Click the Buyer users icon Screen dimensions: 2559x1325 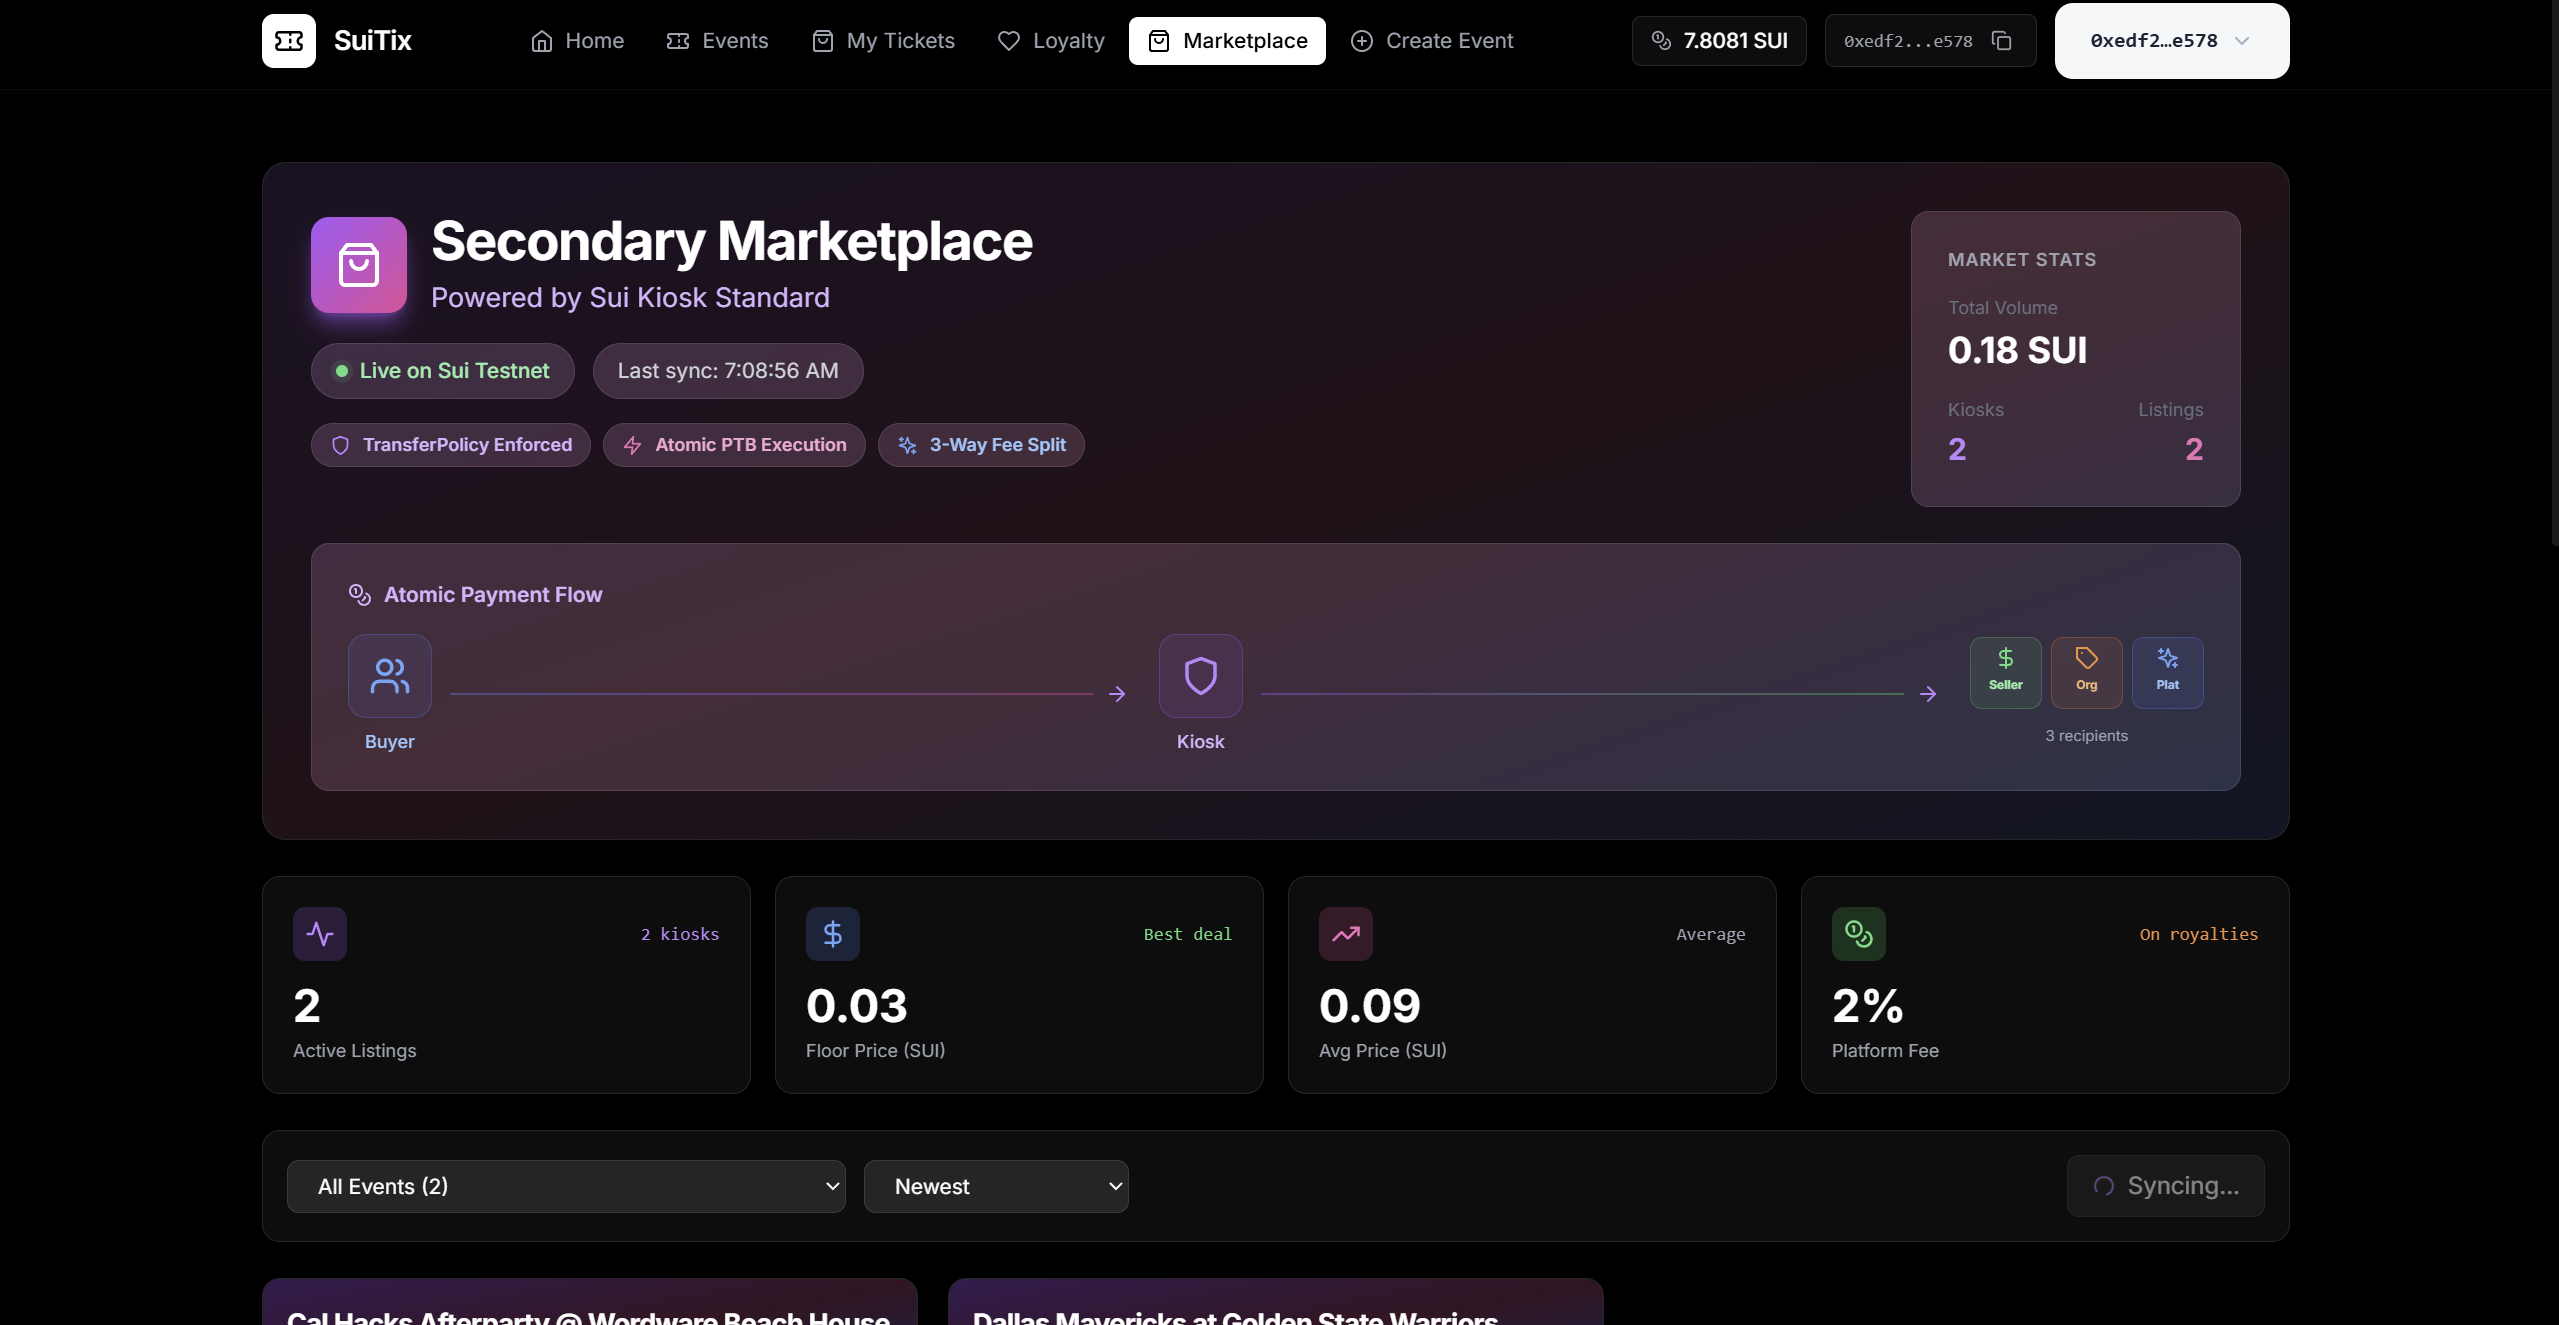[389, 676]
